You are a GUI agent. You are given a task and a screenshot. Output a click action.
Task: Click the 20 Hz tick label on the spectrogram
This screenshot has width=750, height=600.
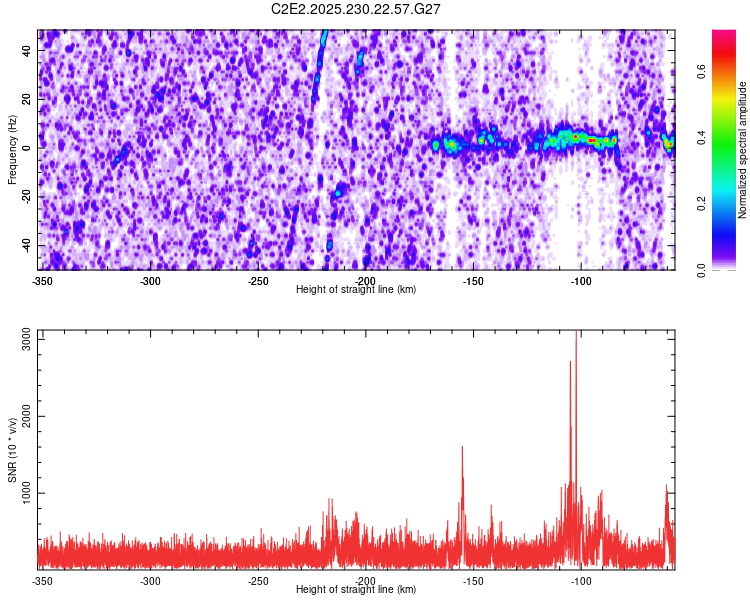26,100
